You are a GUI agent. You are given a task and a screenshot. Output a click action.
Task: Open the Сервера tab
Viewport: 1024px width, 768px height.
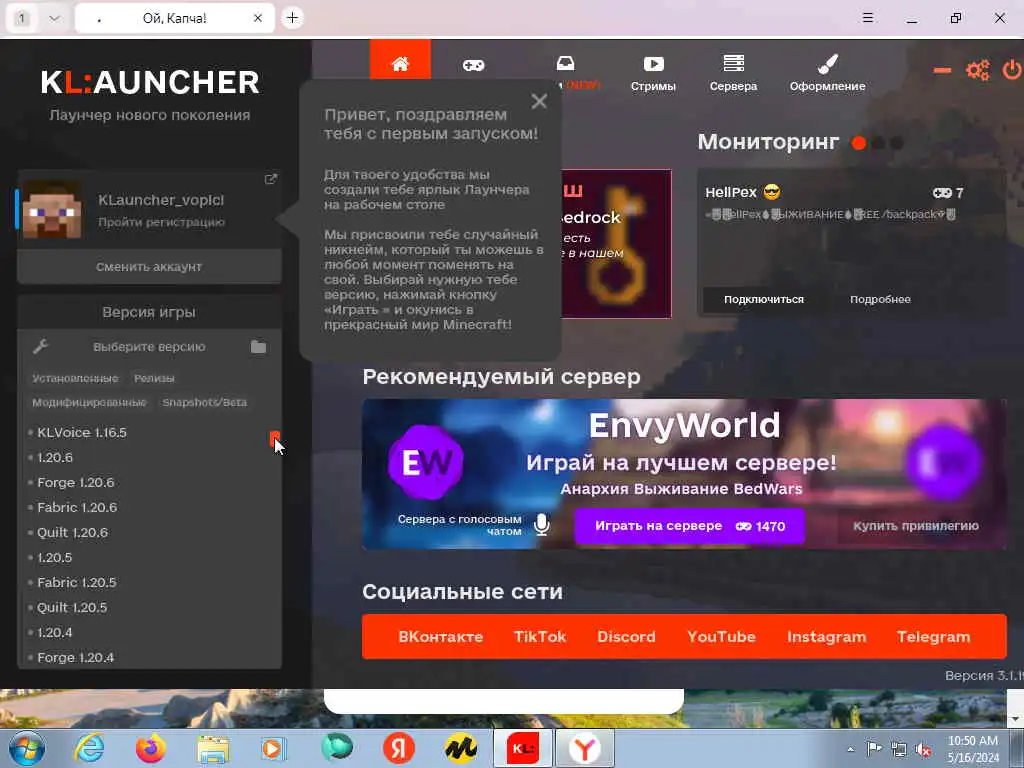click(733, 72)
